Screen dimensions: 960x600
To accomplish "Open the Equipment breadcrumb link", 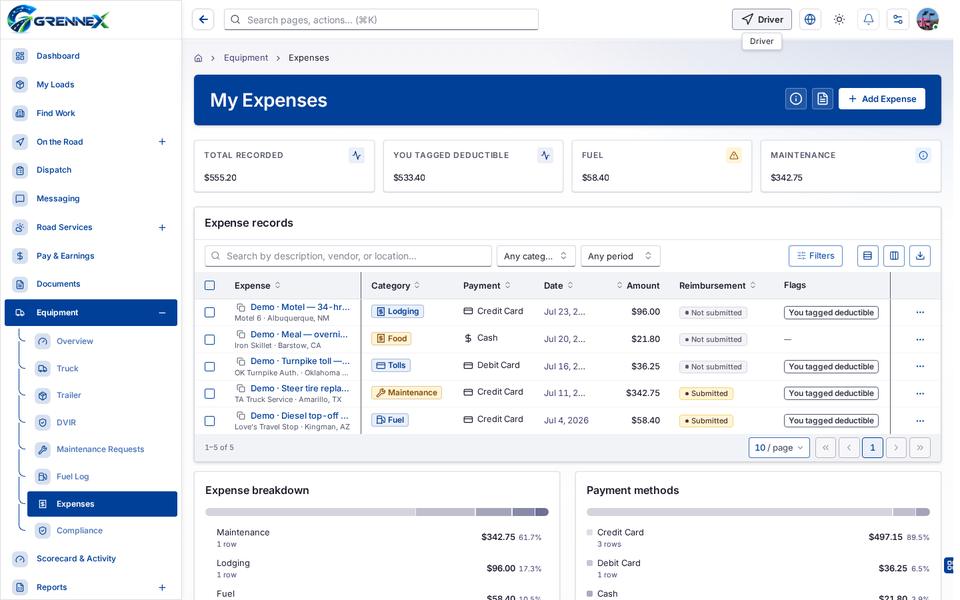I will click(x=246, y=58).
